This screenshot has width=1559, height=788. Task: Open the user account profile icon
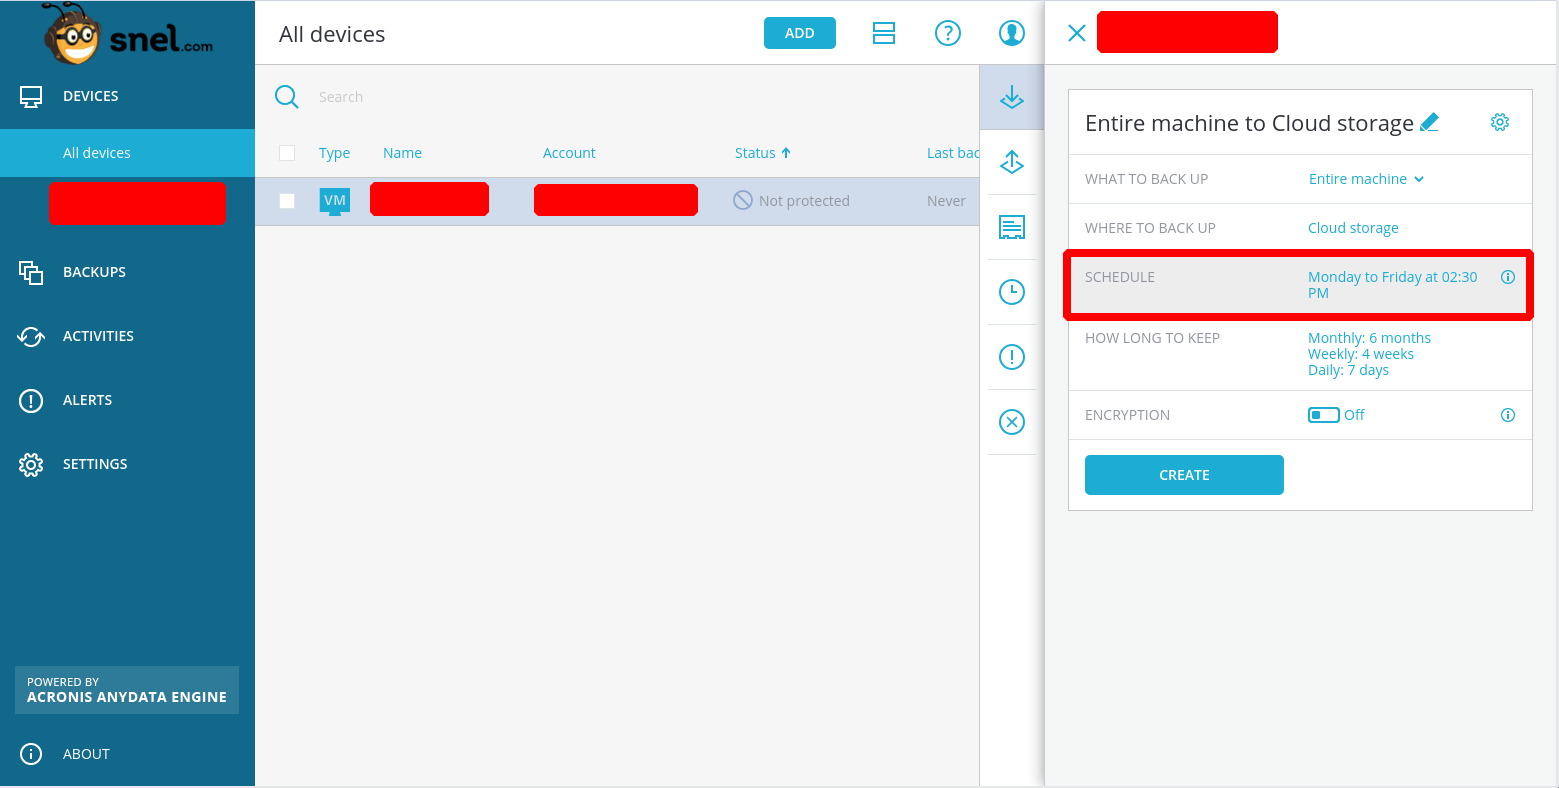(1012, 33)
